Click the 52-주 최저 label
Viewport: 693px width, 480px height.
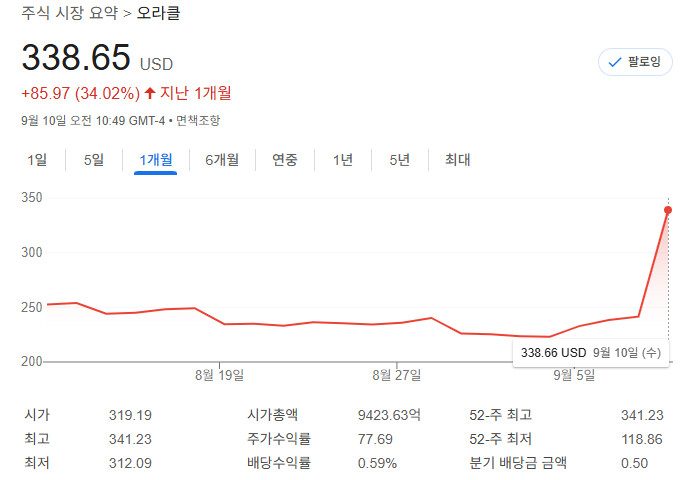[500, 438]
